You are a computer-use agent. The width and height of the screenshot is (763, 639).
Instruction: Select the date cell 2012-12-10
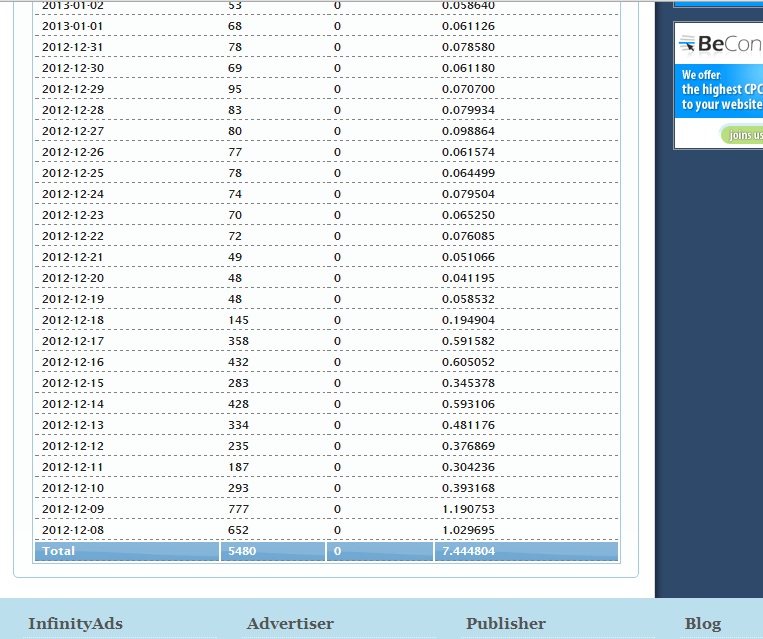73,488
